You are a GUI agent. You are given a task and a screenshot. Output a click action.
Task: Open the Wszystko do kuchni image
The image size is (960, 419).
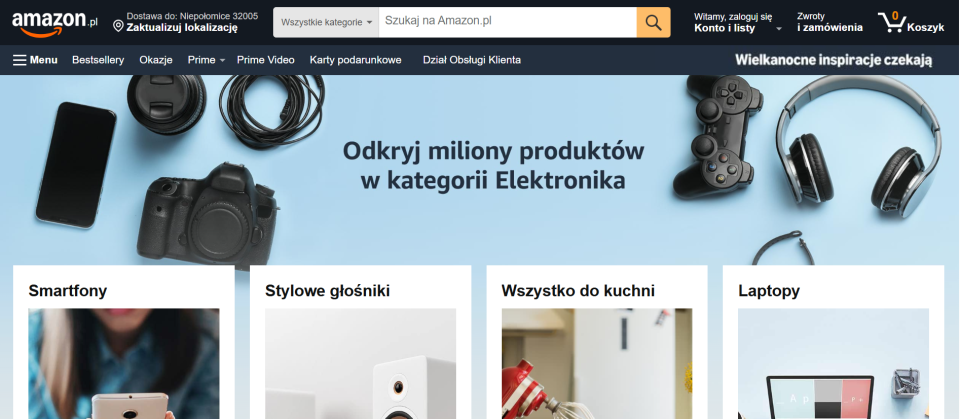tap(597, 364)
